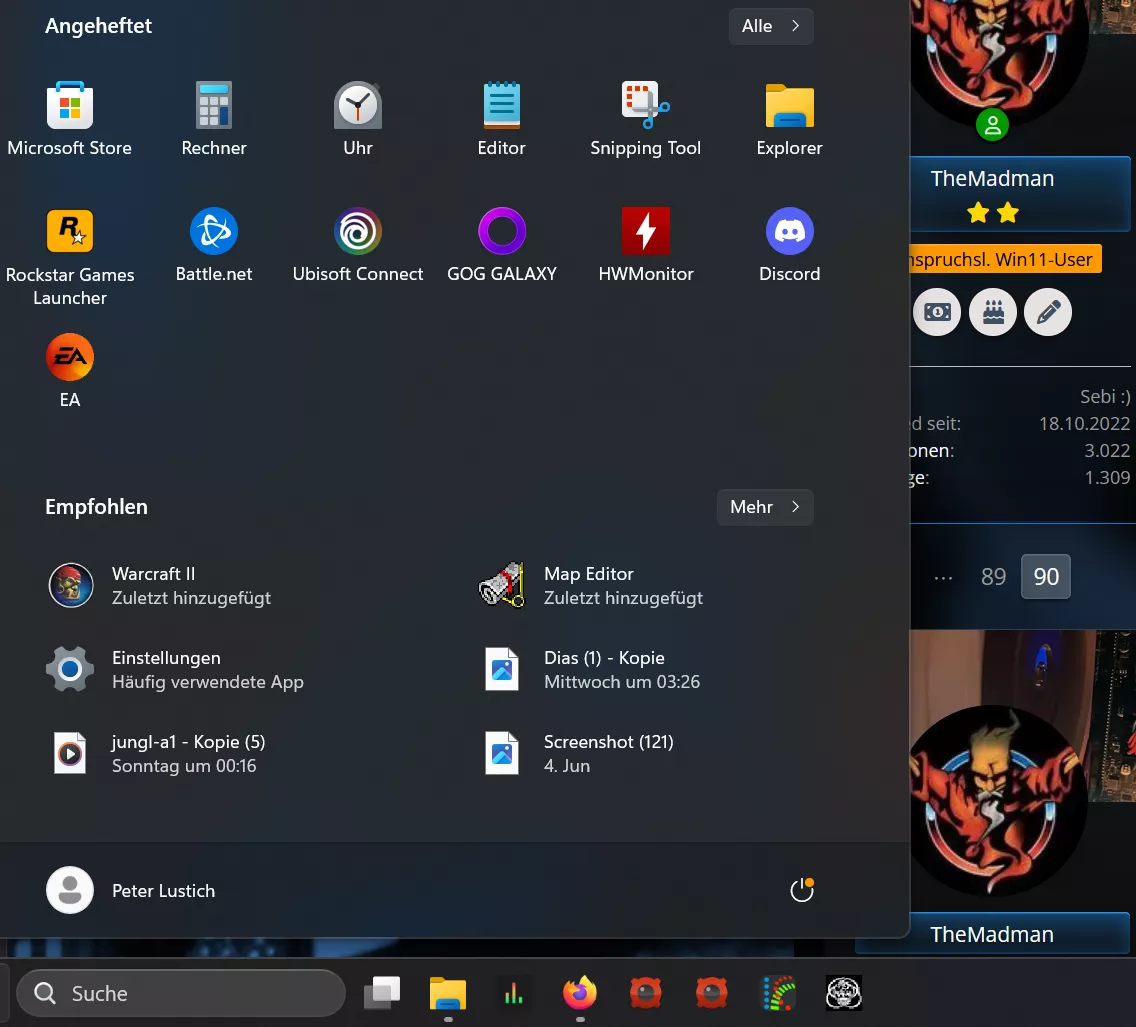Click the 1.309 posts count
Image resolution: width=1136 pixels, height=1027 pixels.
(1107, 477)
